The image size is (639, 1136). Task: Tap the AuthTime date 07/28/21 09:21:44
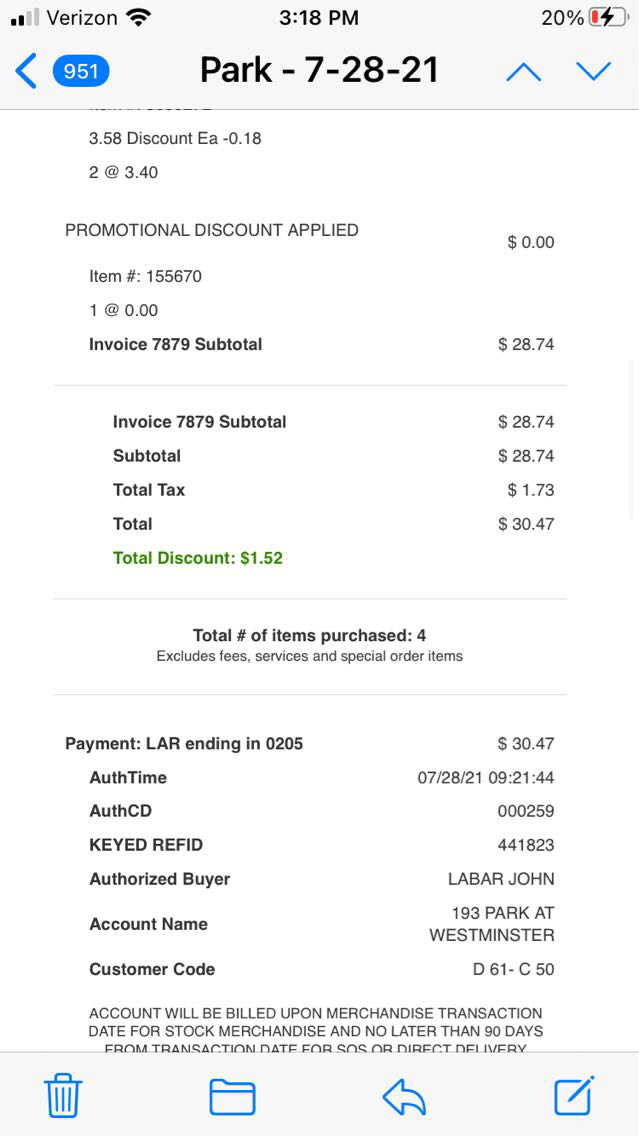coord(485,778)
